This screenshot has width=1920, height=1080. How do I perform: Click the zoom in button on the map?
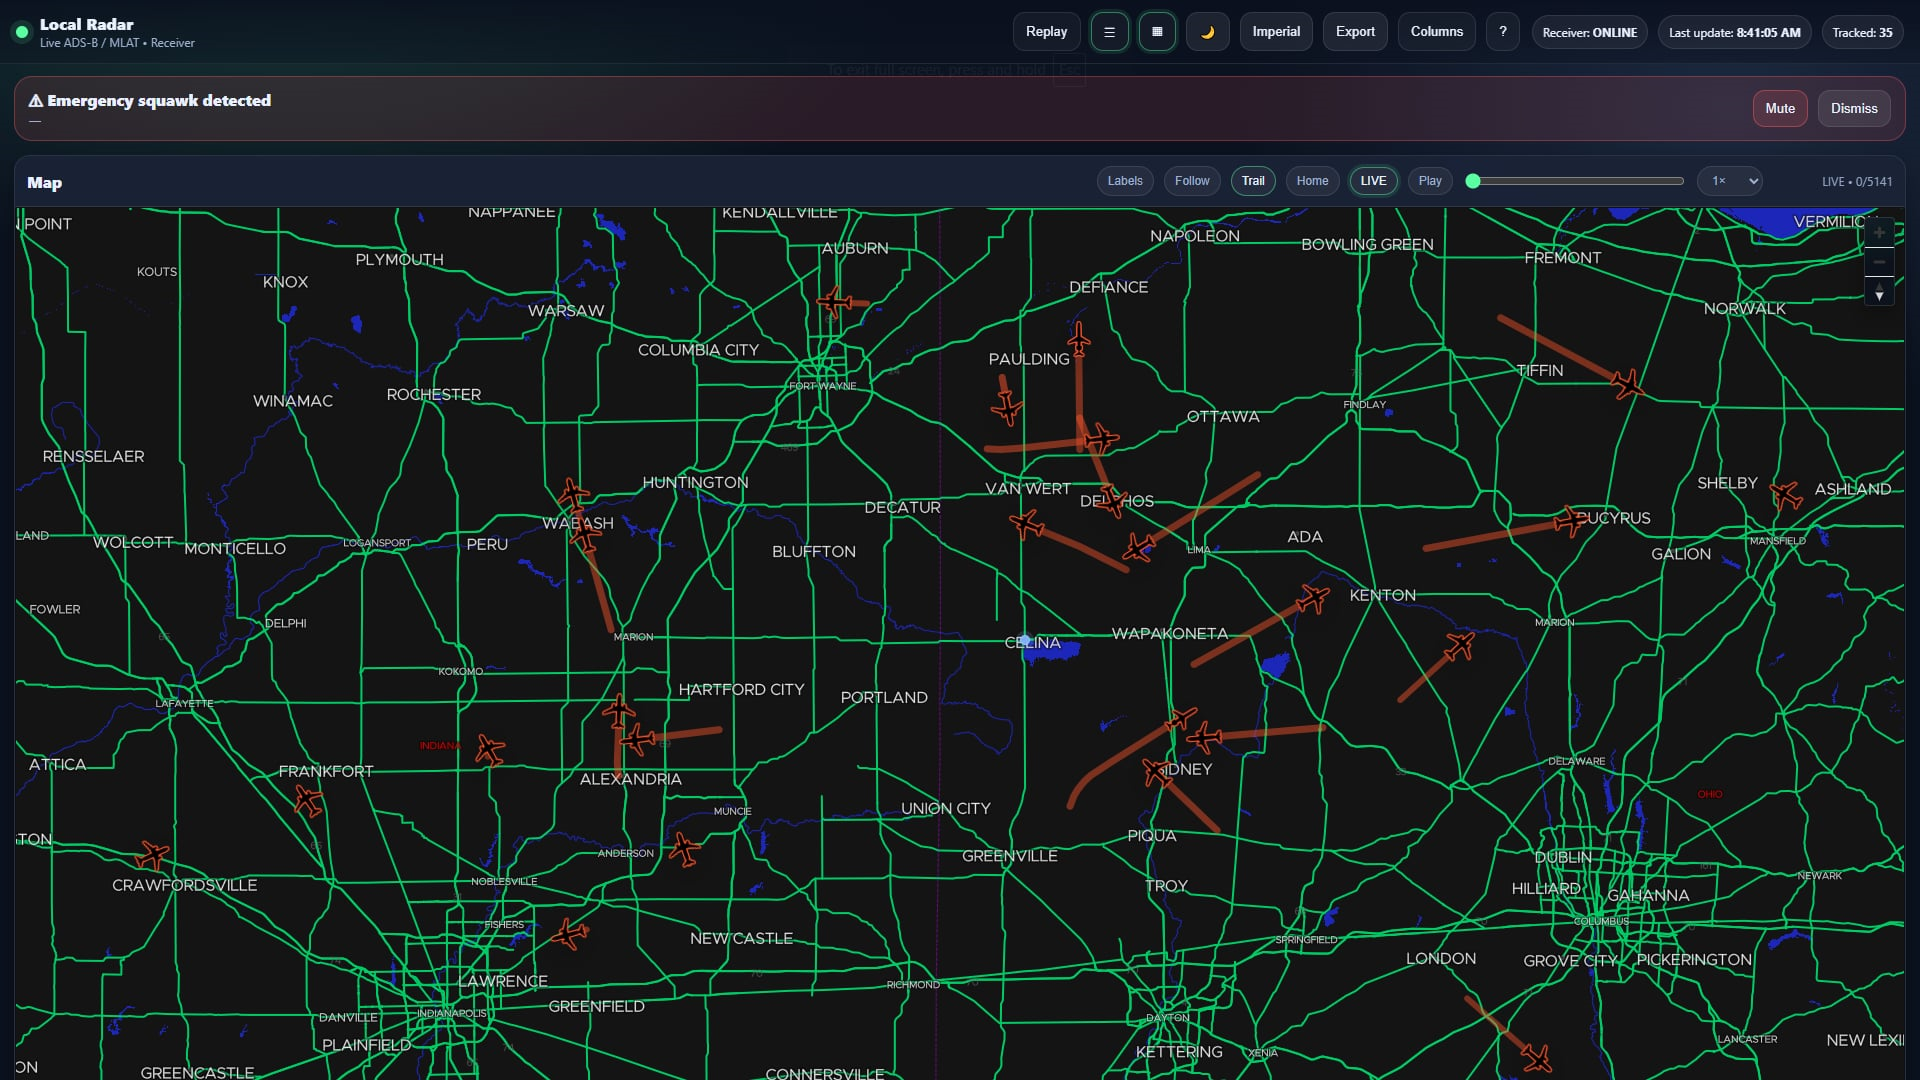pos(1880,232)
